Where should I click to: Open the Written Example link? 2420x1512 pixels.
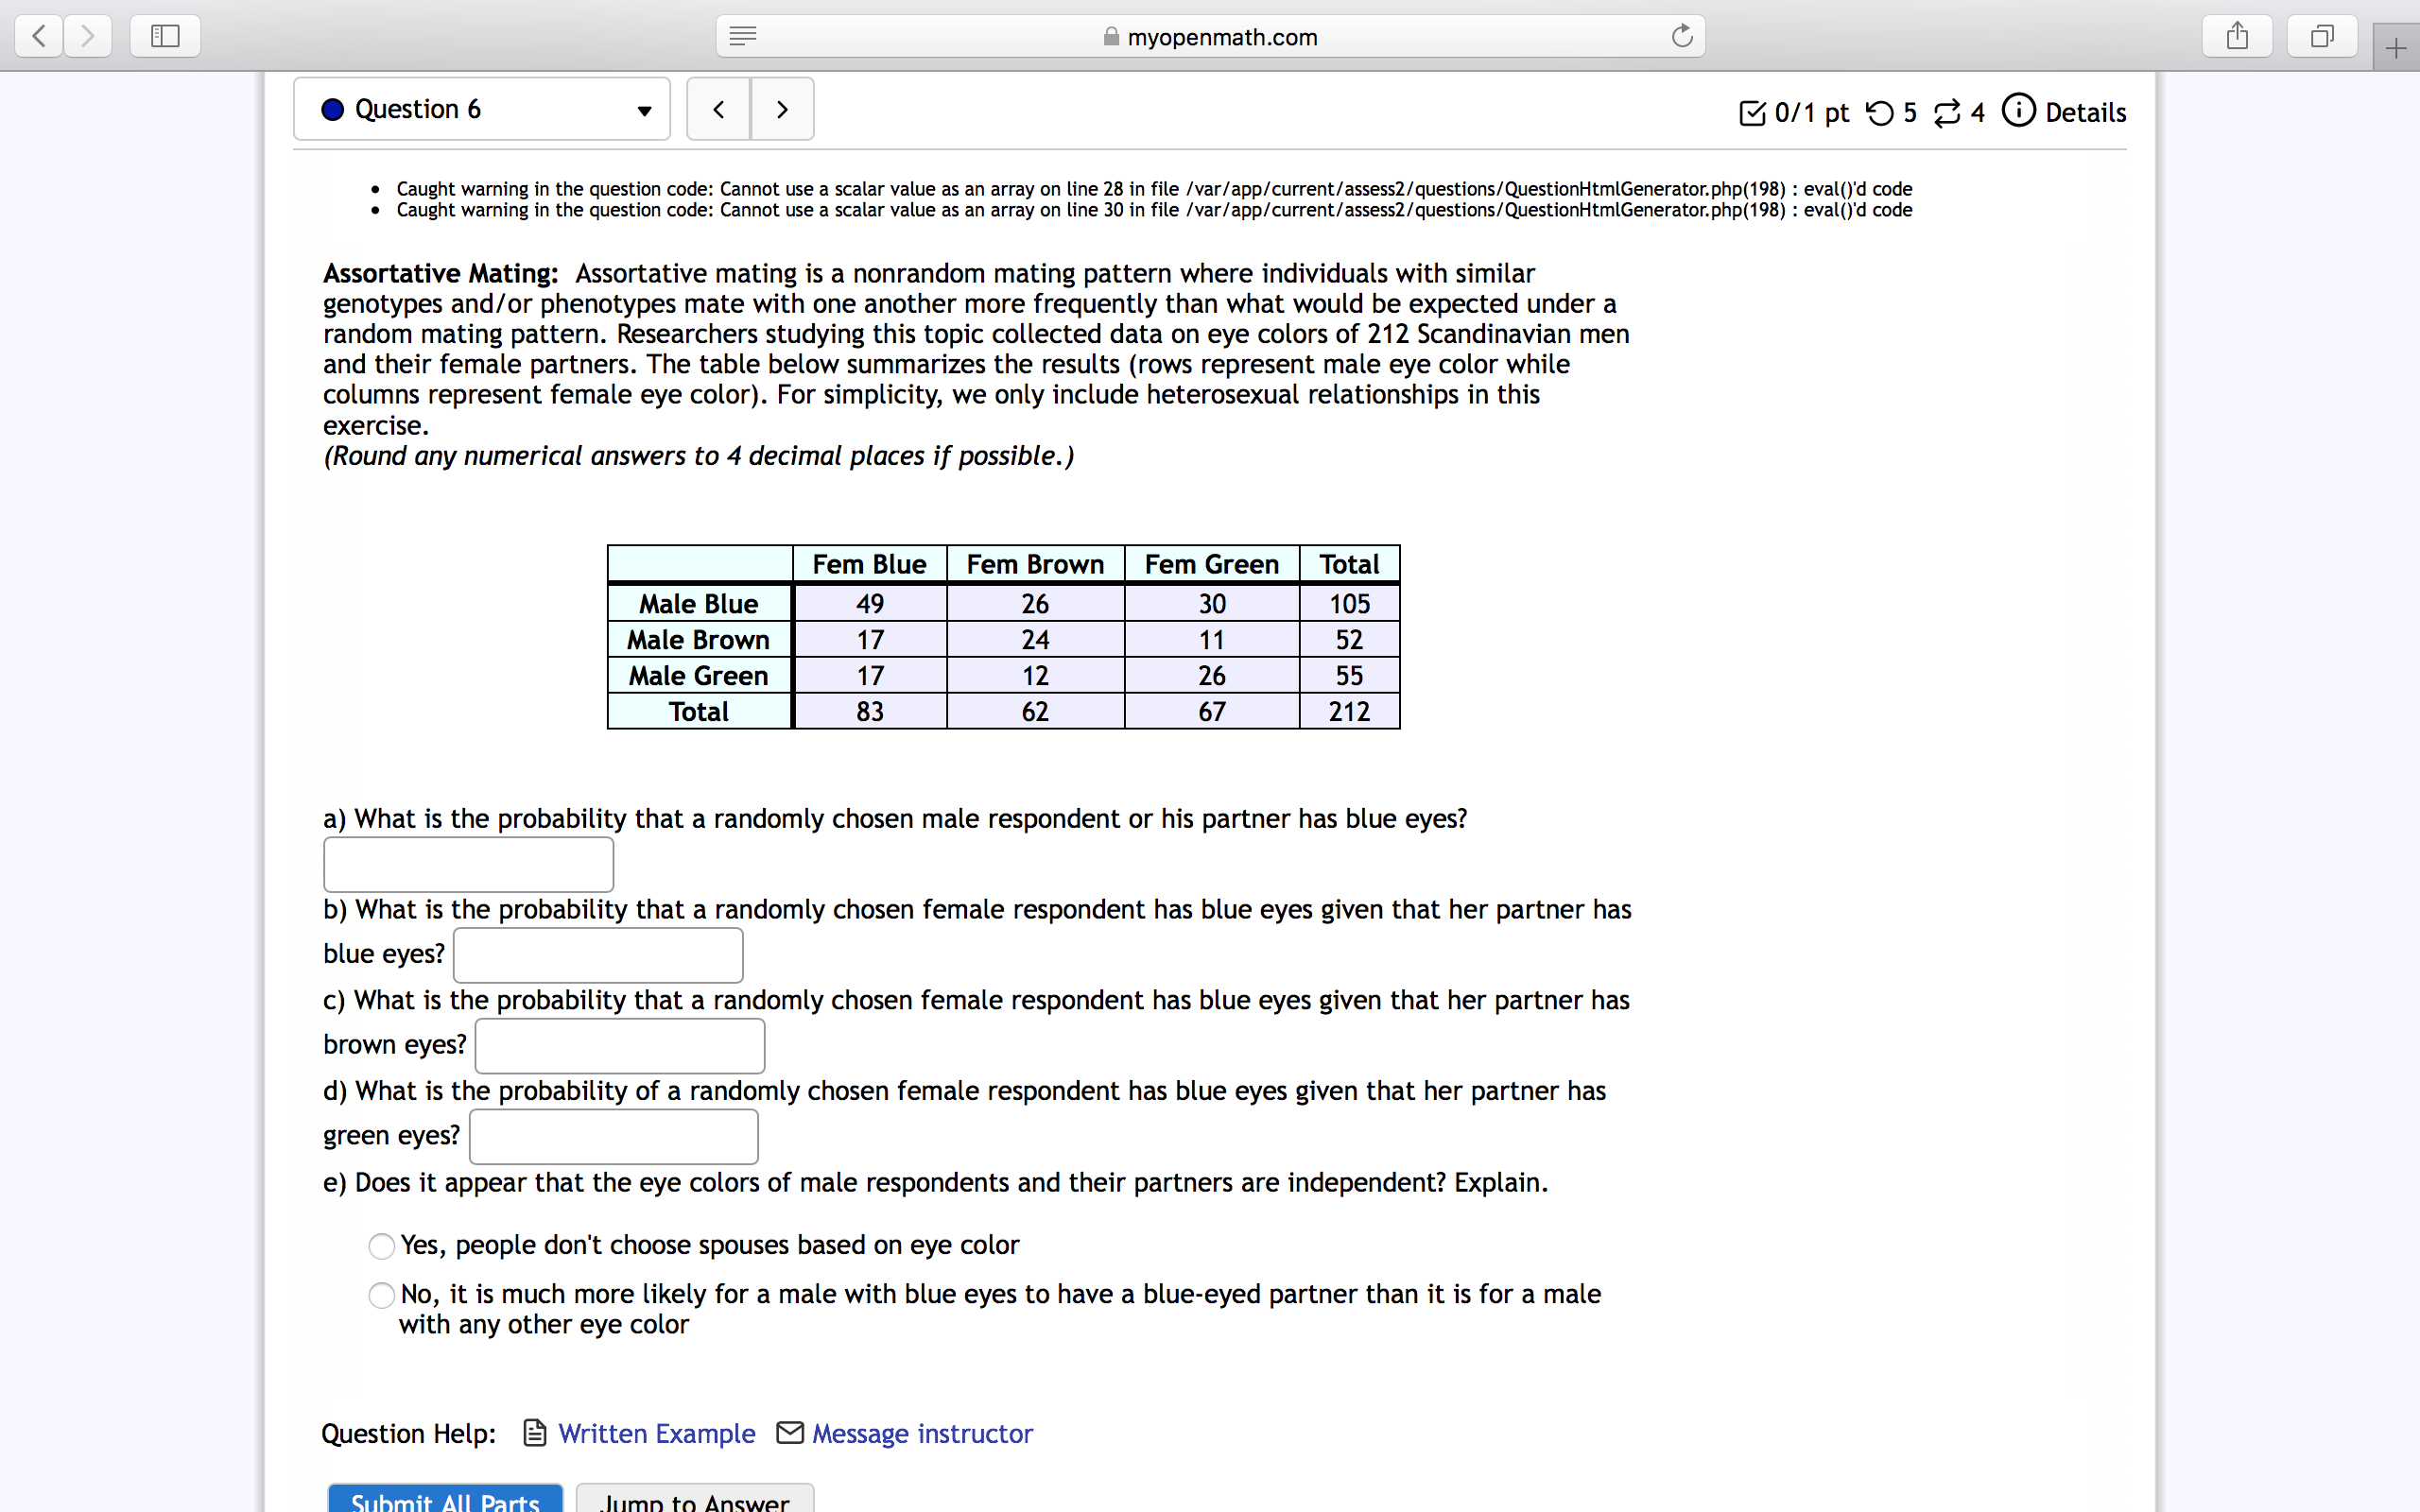click(x=656, y=1433)
